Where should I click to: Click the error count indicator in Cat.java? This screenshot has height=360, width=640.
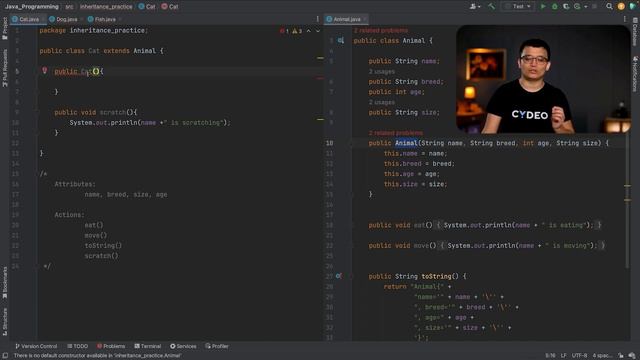coord(284,31)
